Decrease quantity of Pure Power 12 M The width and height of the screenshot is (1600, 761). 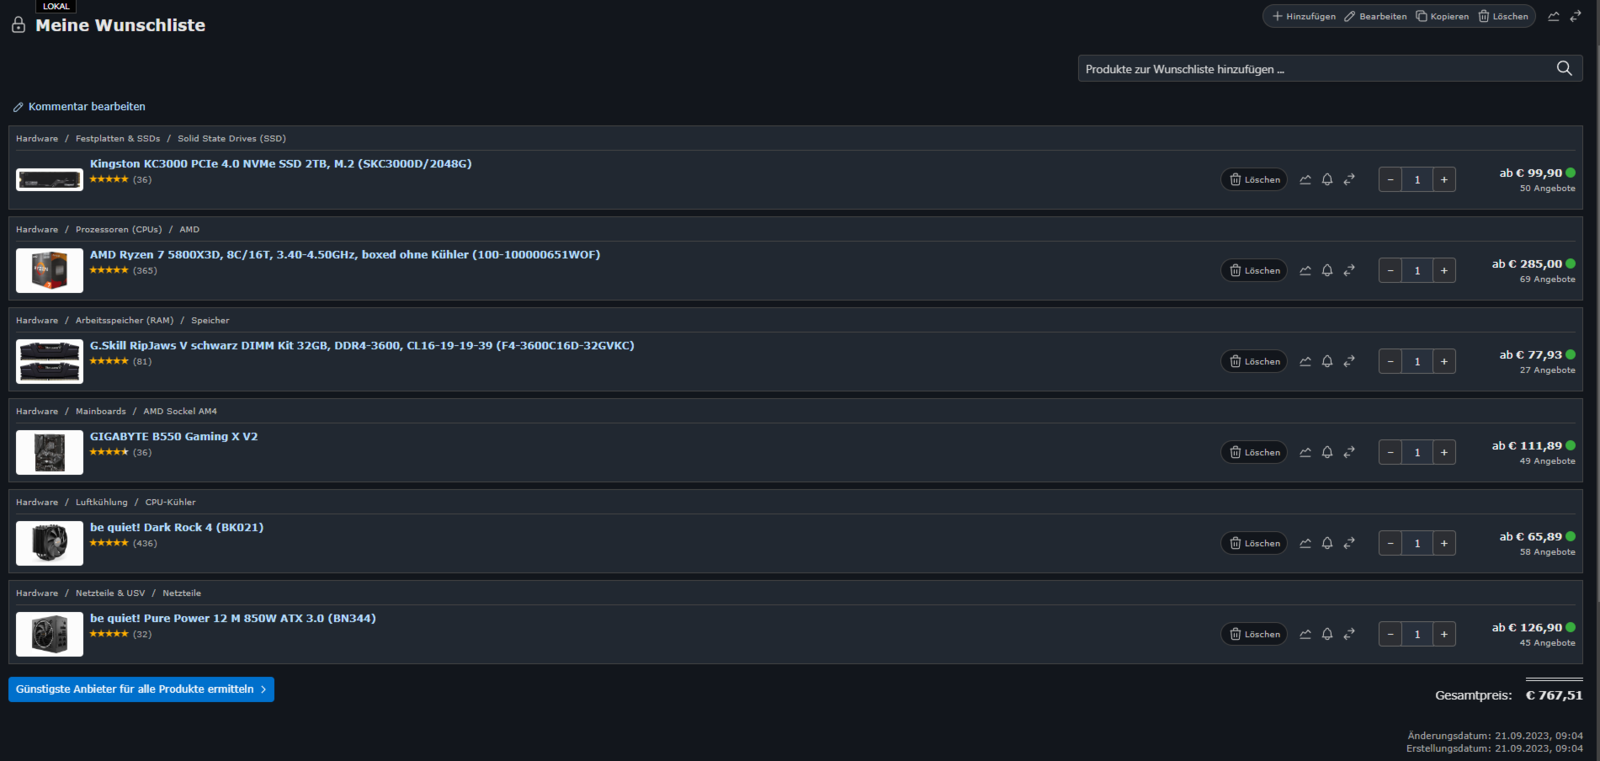click(1390, 635)
